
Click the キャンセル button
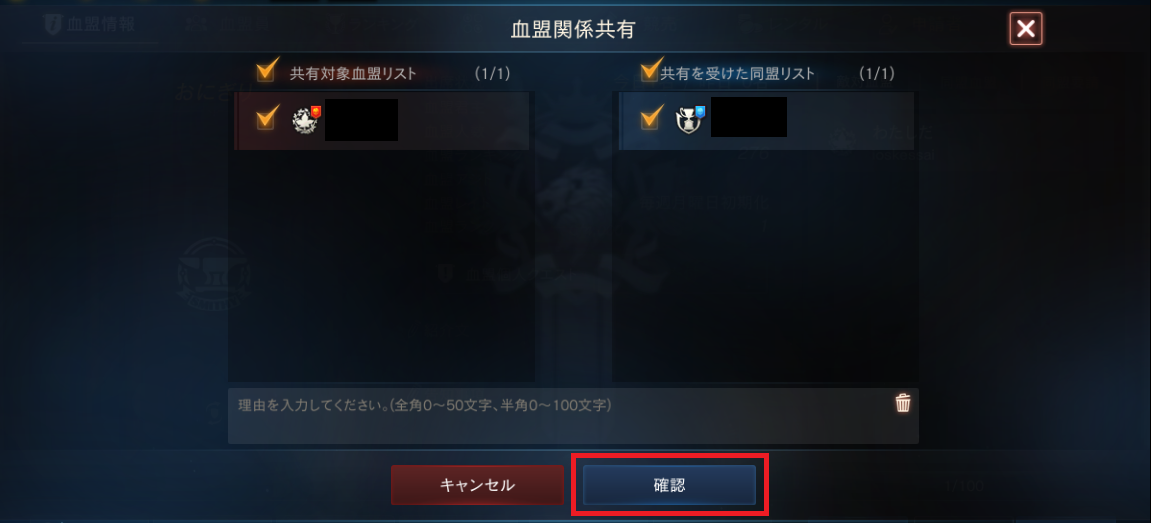click(477, 485)
